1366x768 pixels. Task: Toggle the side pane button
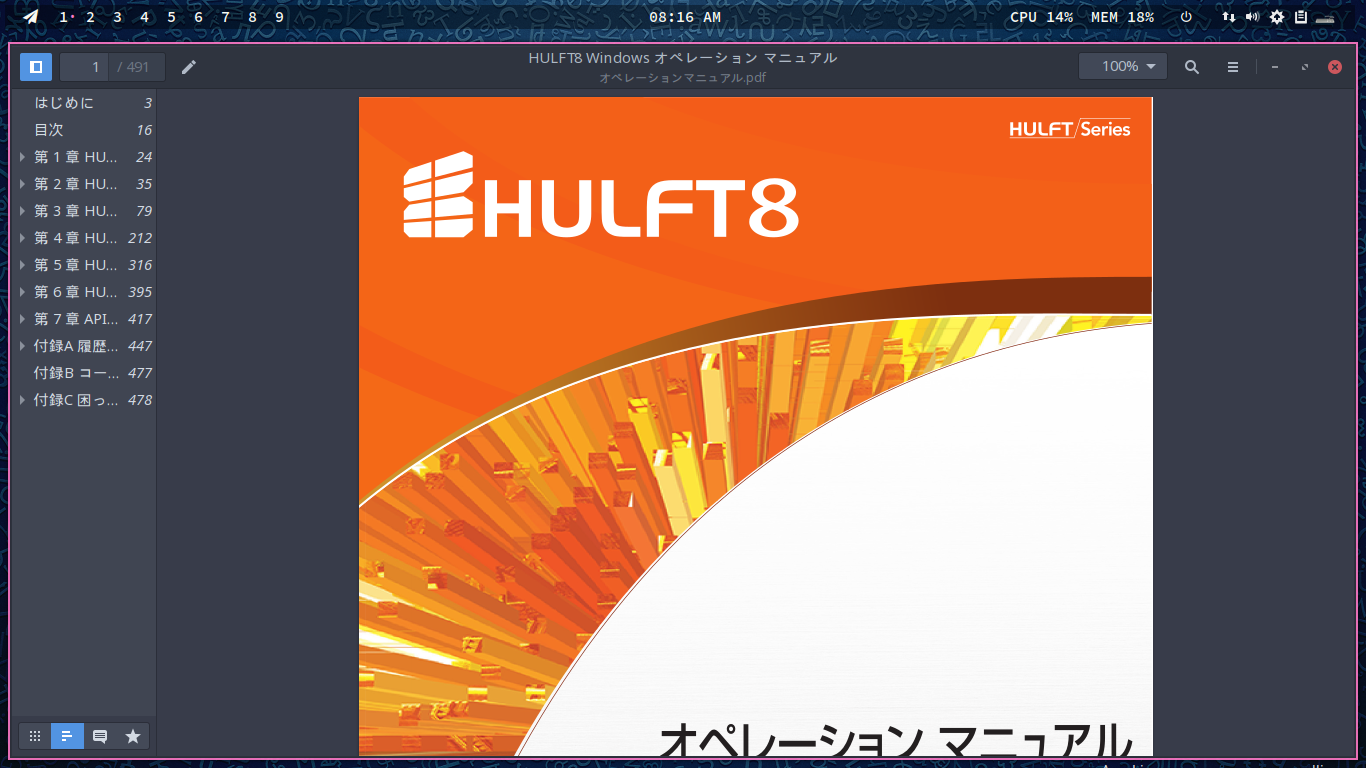coord(36,67)
